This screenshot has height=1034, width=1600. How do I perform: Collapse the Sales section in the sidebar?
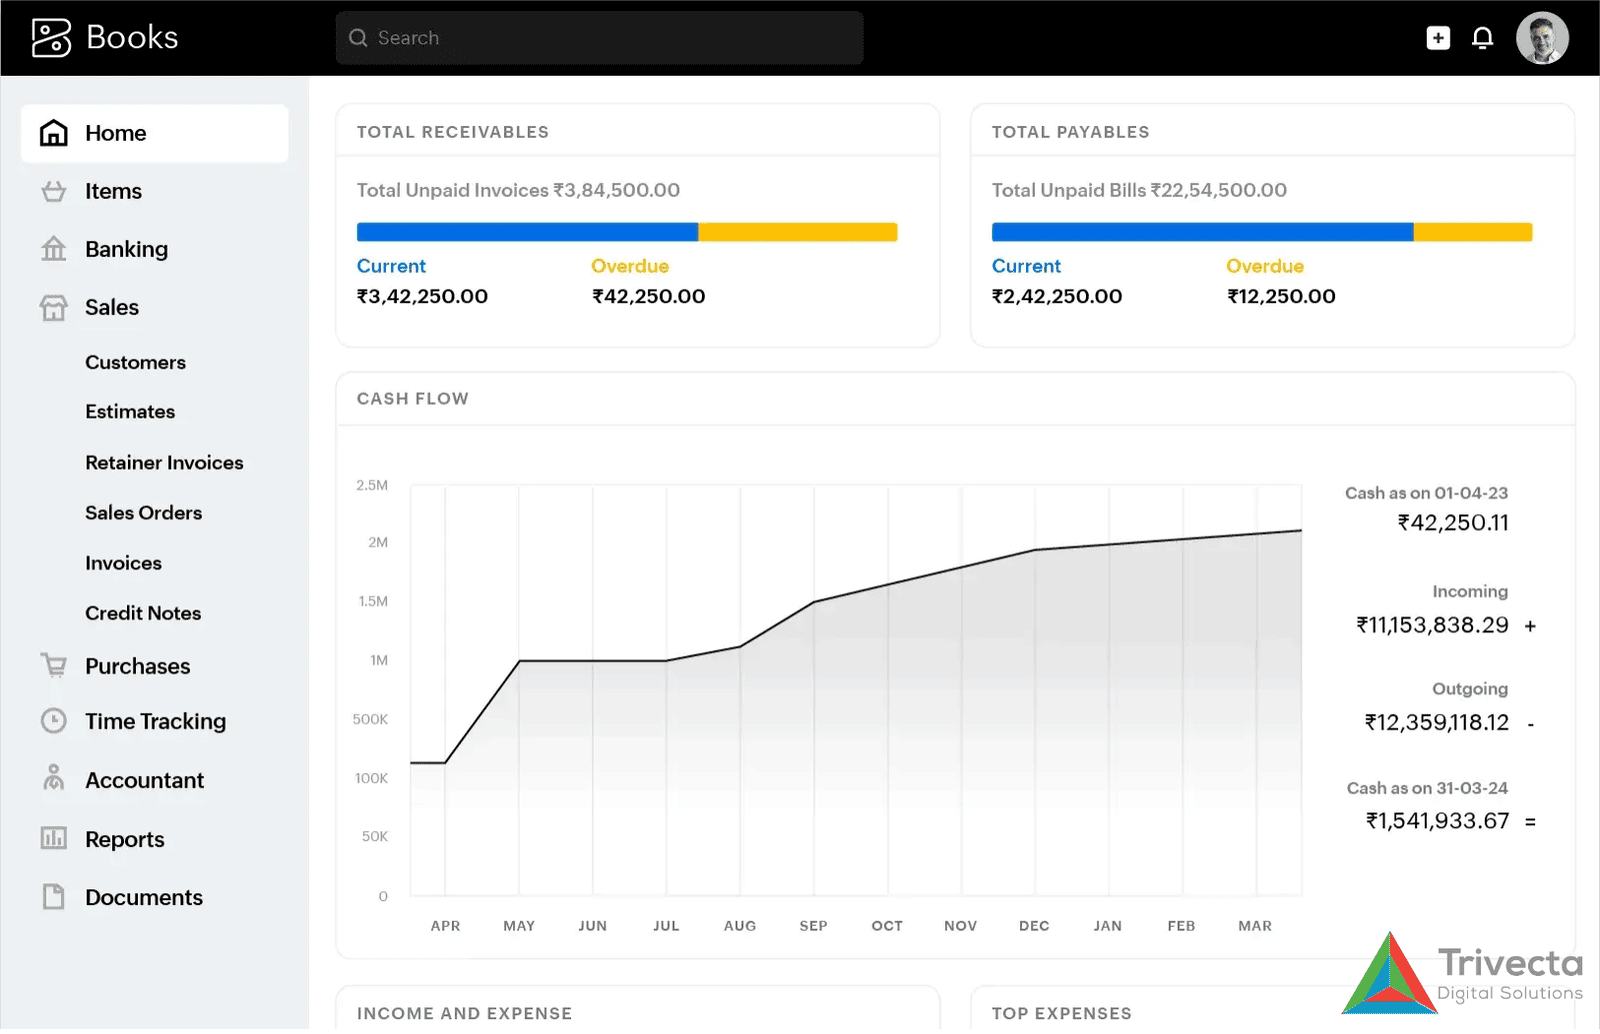111,307
